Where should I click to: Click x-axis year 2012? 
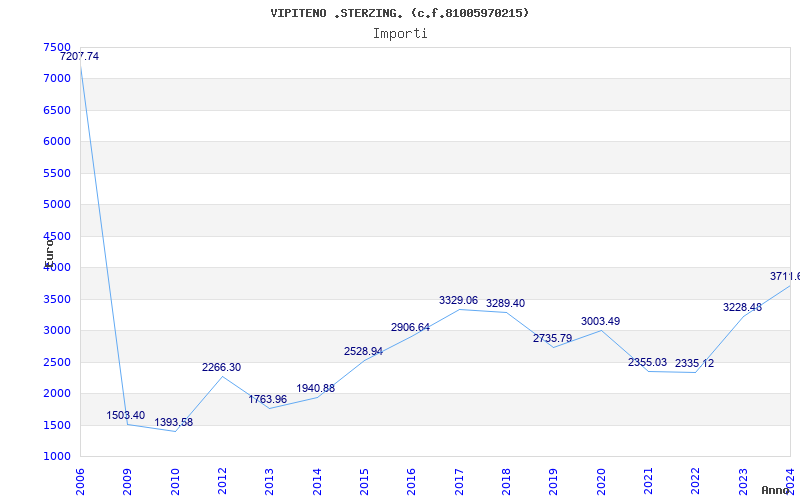222,482
